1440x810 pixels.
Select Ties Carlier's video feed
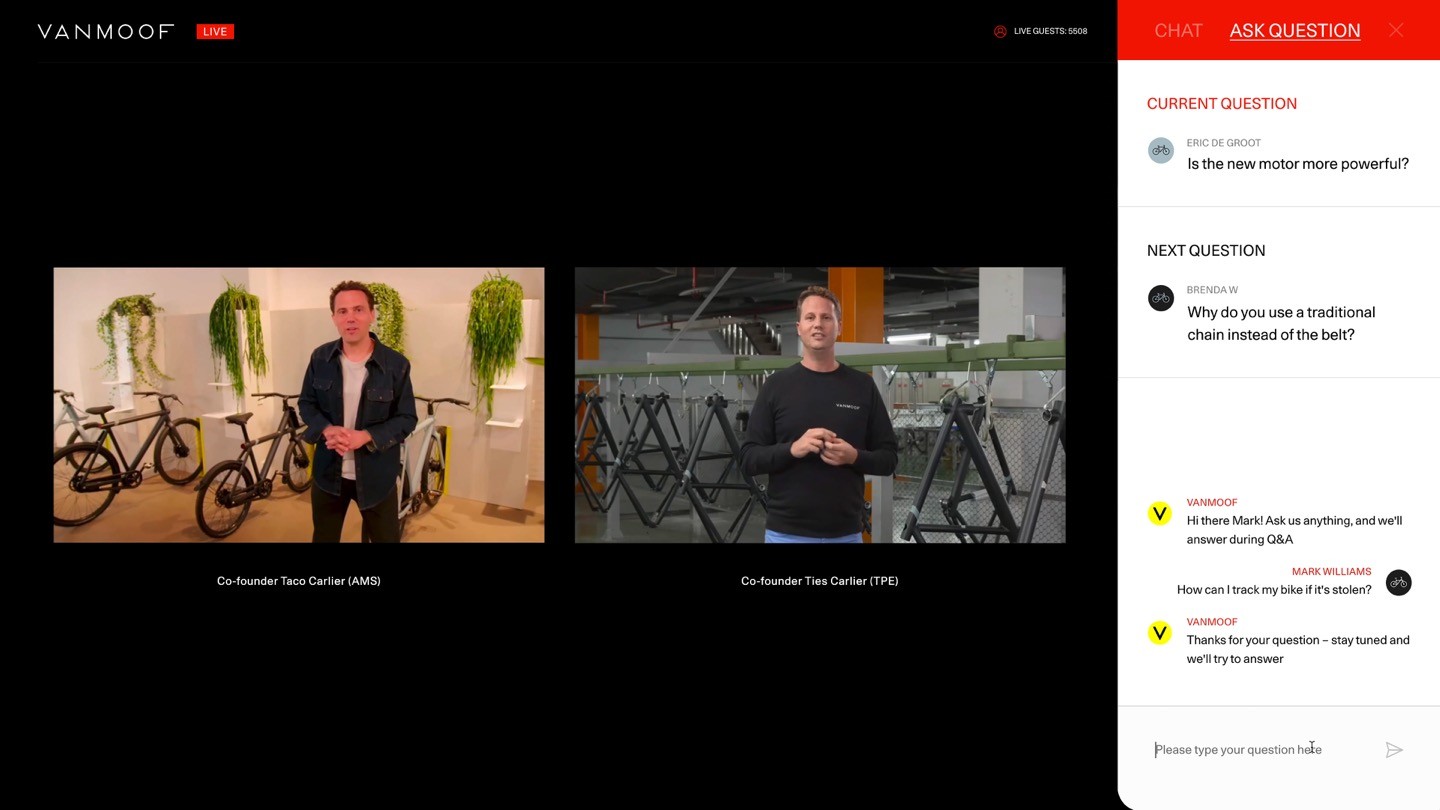point(820,405)
